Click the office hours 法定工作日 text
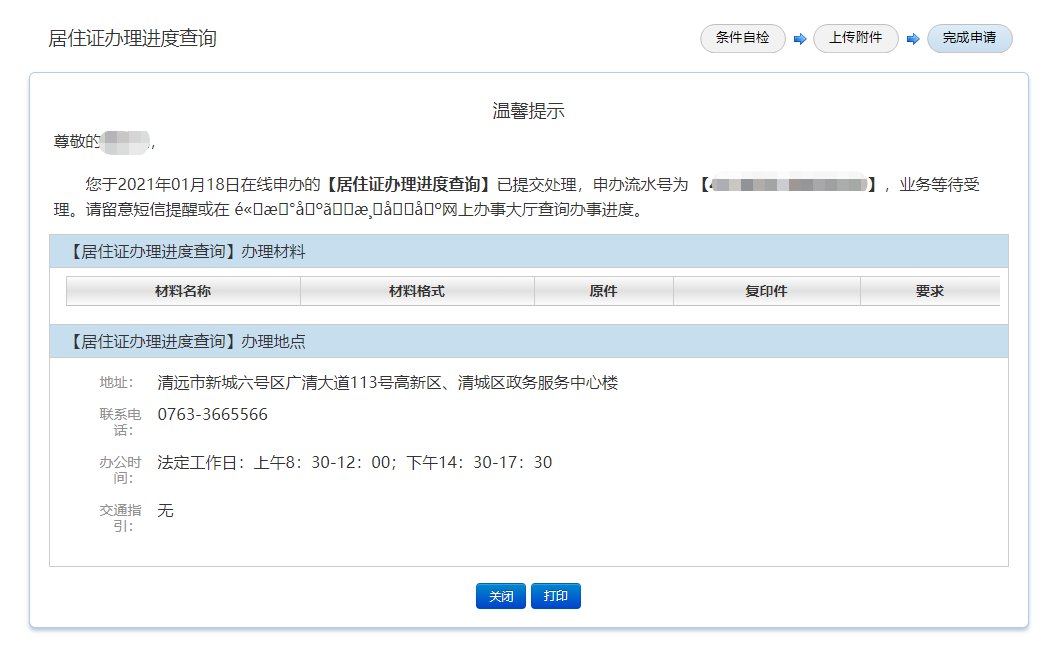Image resolution: width=1051 pixels, height=654 pixels. (354, 462)
